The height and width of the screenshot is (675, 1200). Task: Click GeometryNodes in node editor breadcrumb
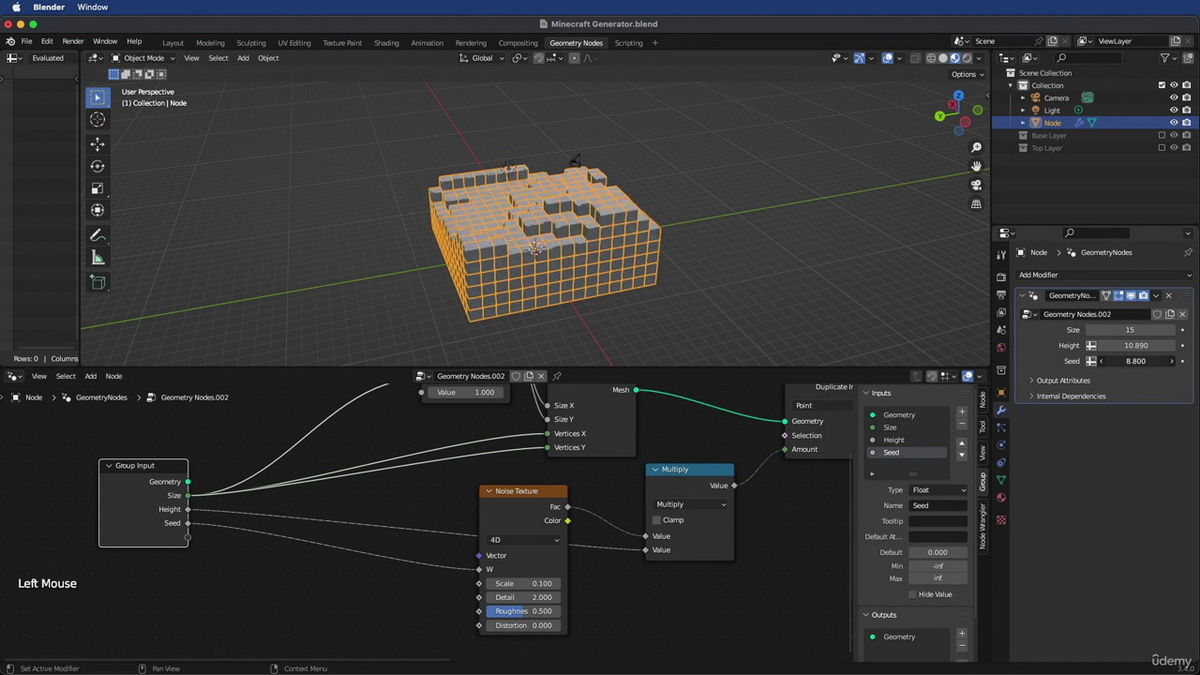(101, 397)
